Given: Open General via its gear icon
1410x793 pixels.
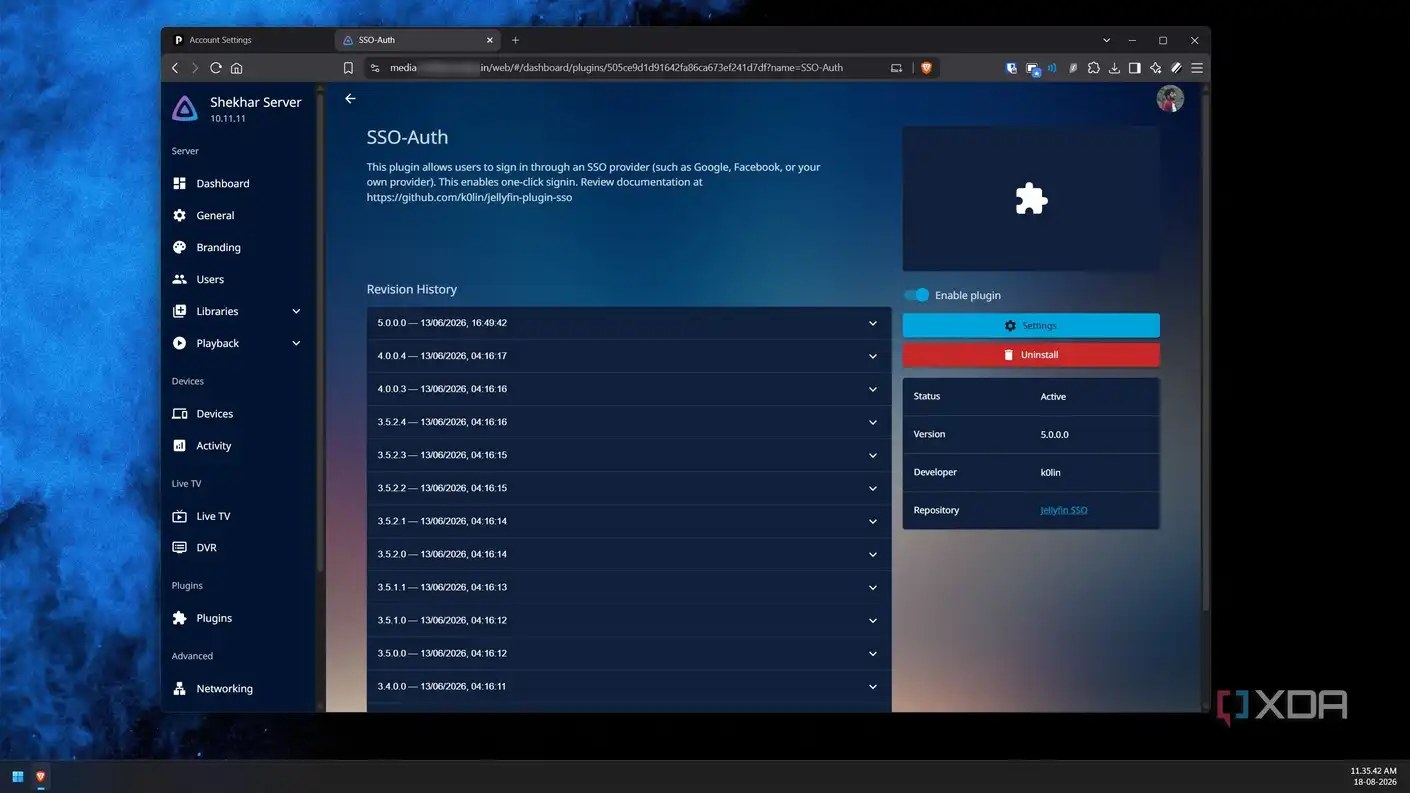Looking at the screenshot, I should coord(179,215).
